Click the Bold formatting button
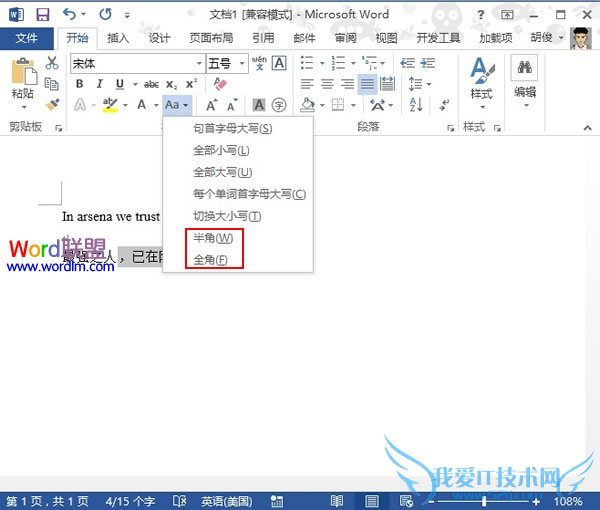The width and height of the screenshot is (600, 510). 79,84
